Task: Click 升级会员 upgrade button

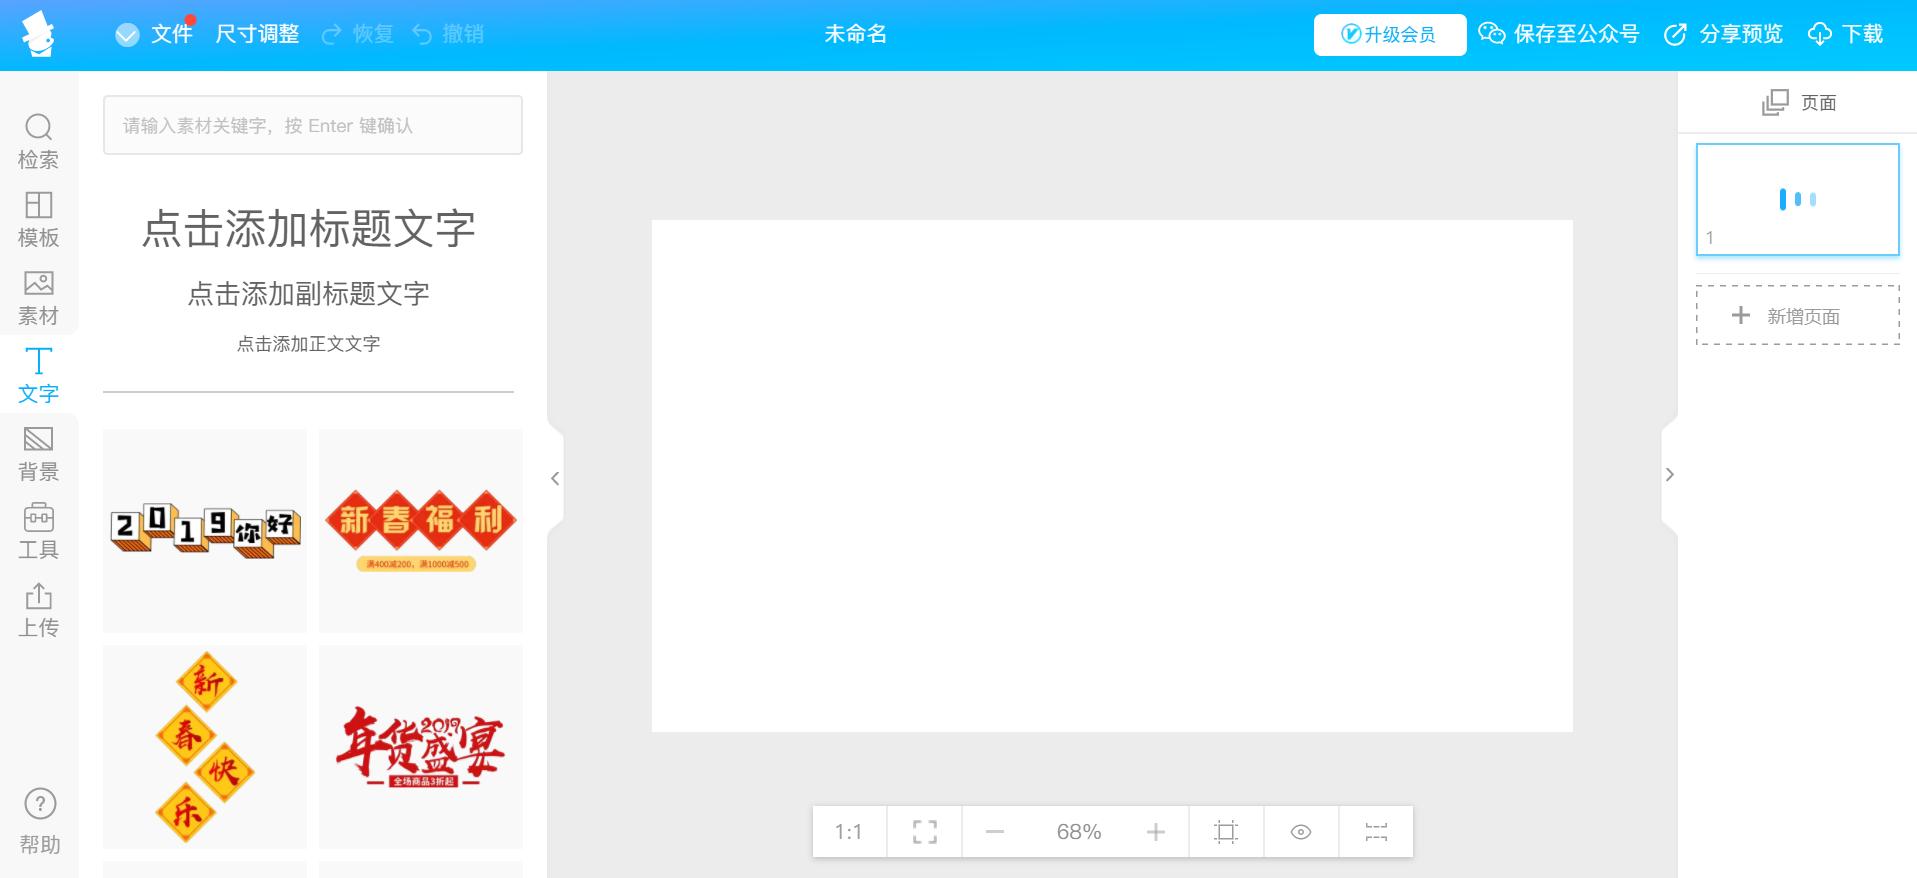Action: pos(1390,35)
